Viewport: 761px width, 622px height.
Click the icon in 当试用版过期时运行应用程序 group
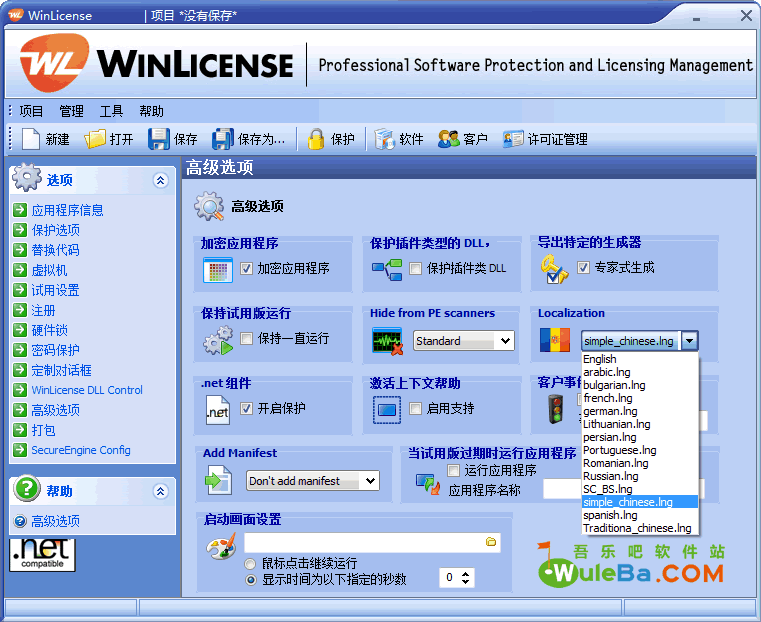tap(428, 484)
